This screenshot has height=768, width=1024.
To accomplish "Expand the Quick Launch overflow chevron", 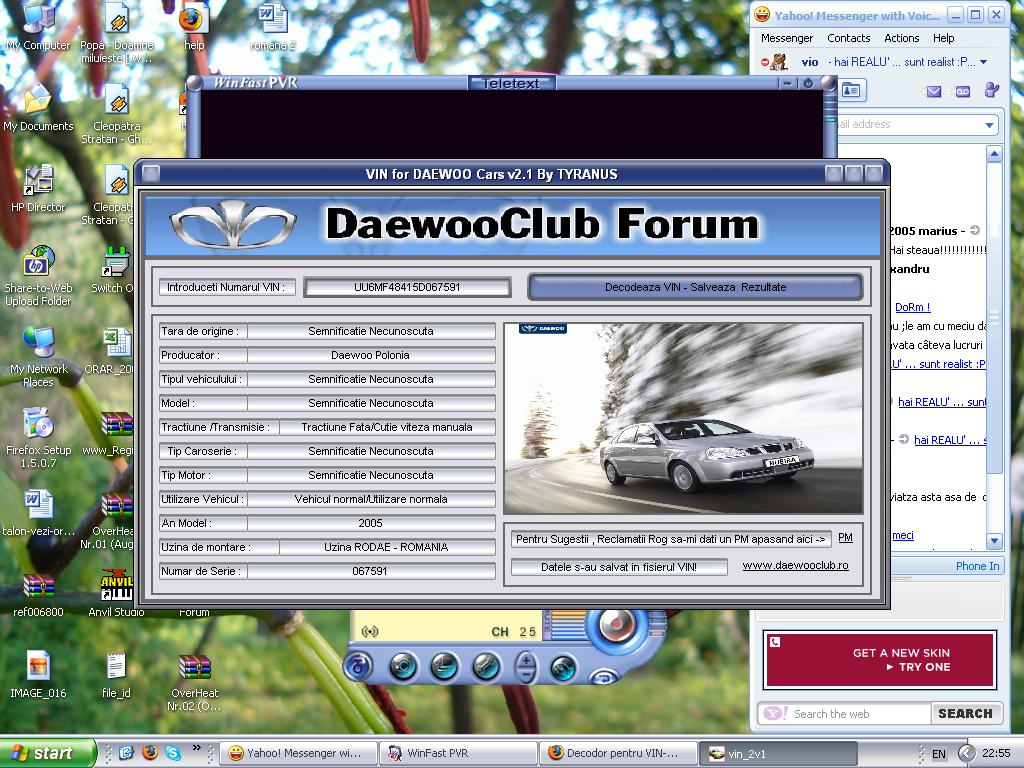I will (196, 748).
